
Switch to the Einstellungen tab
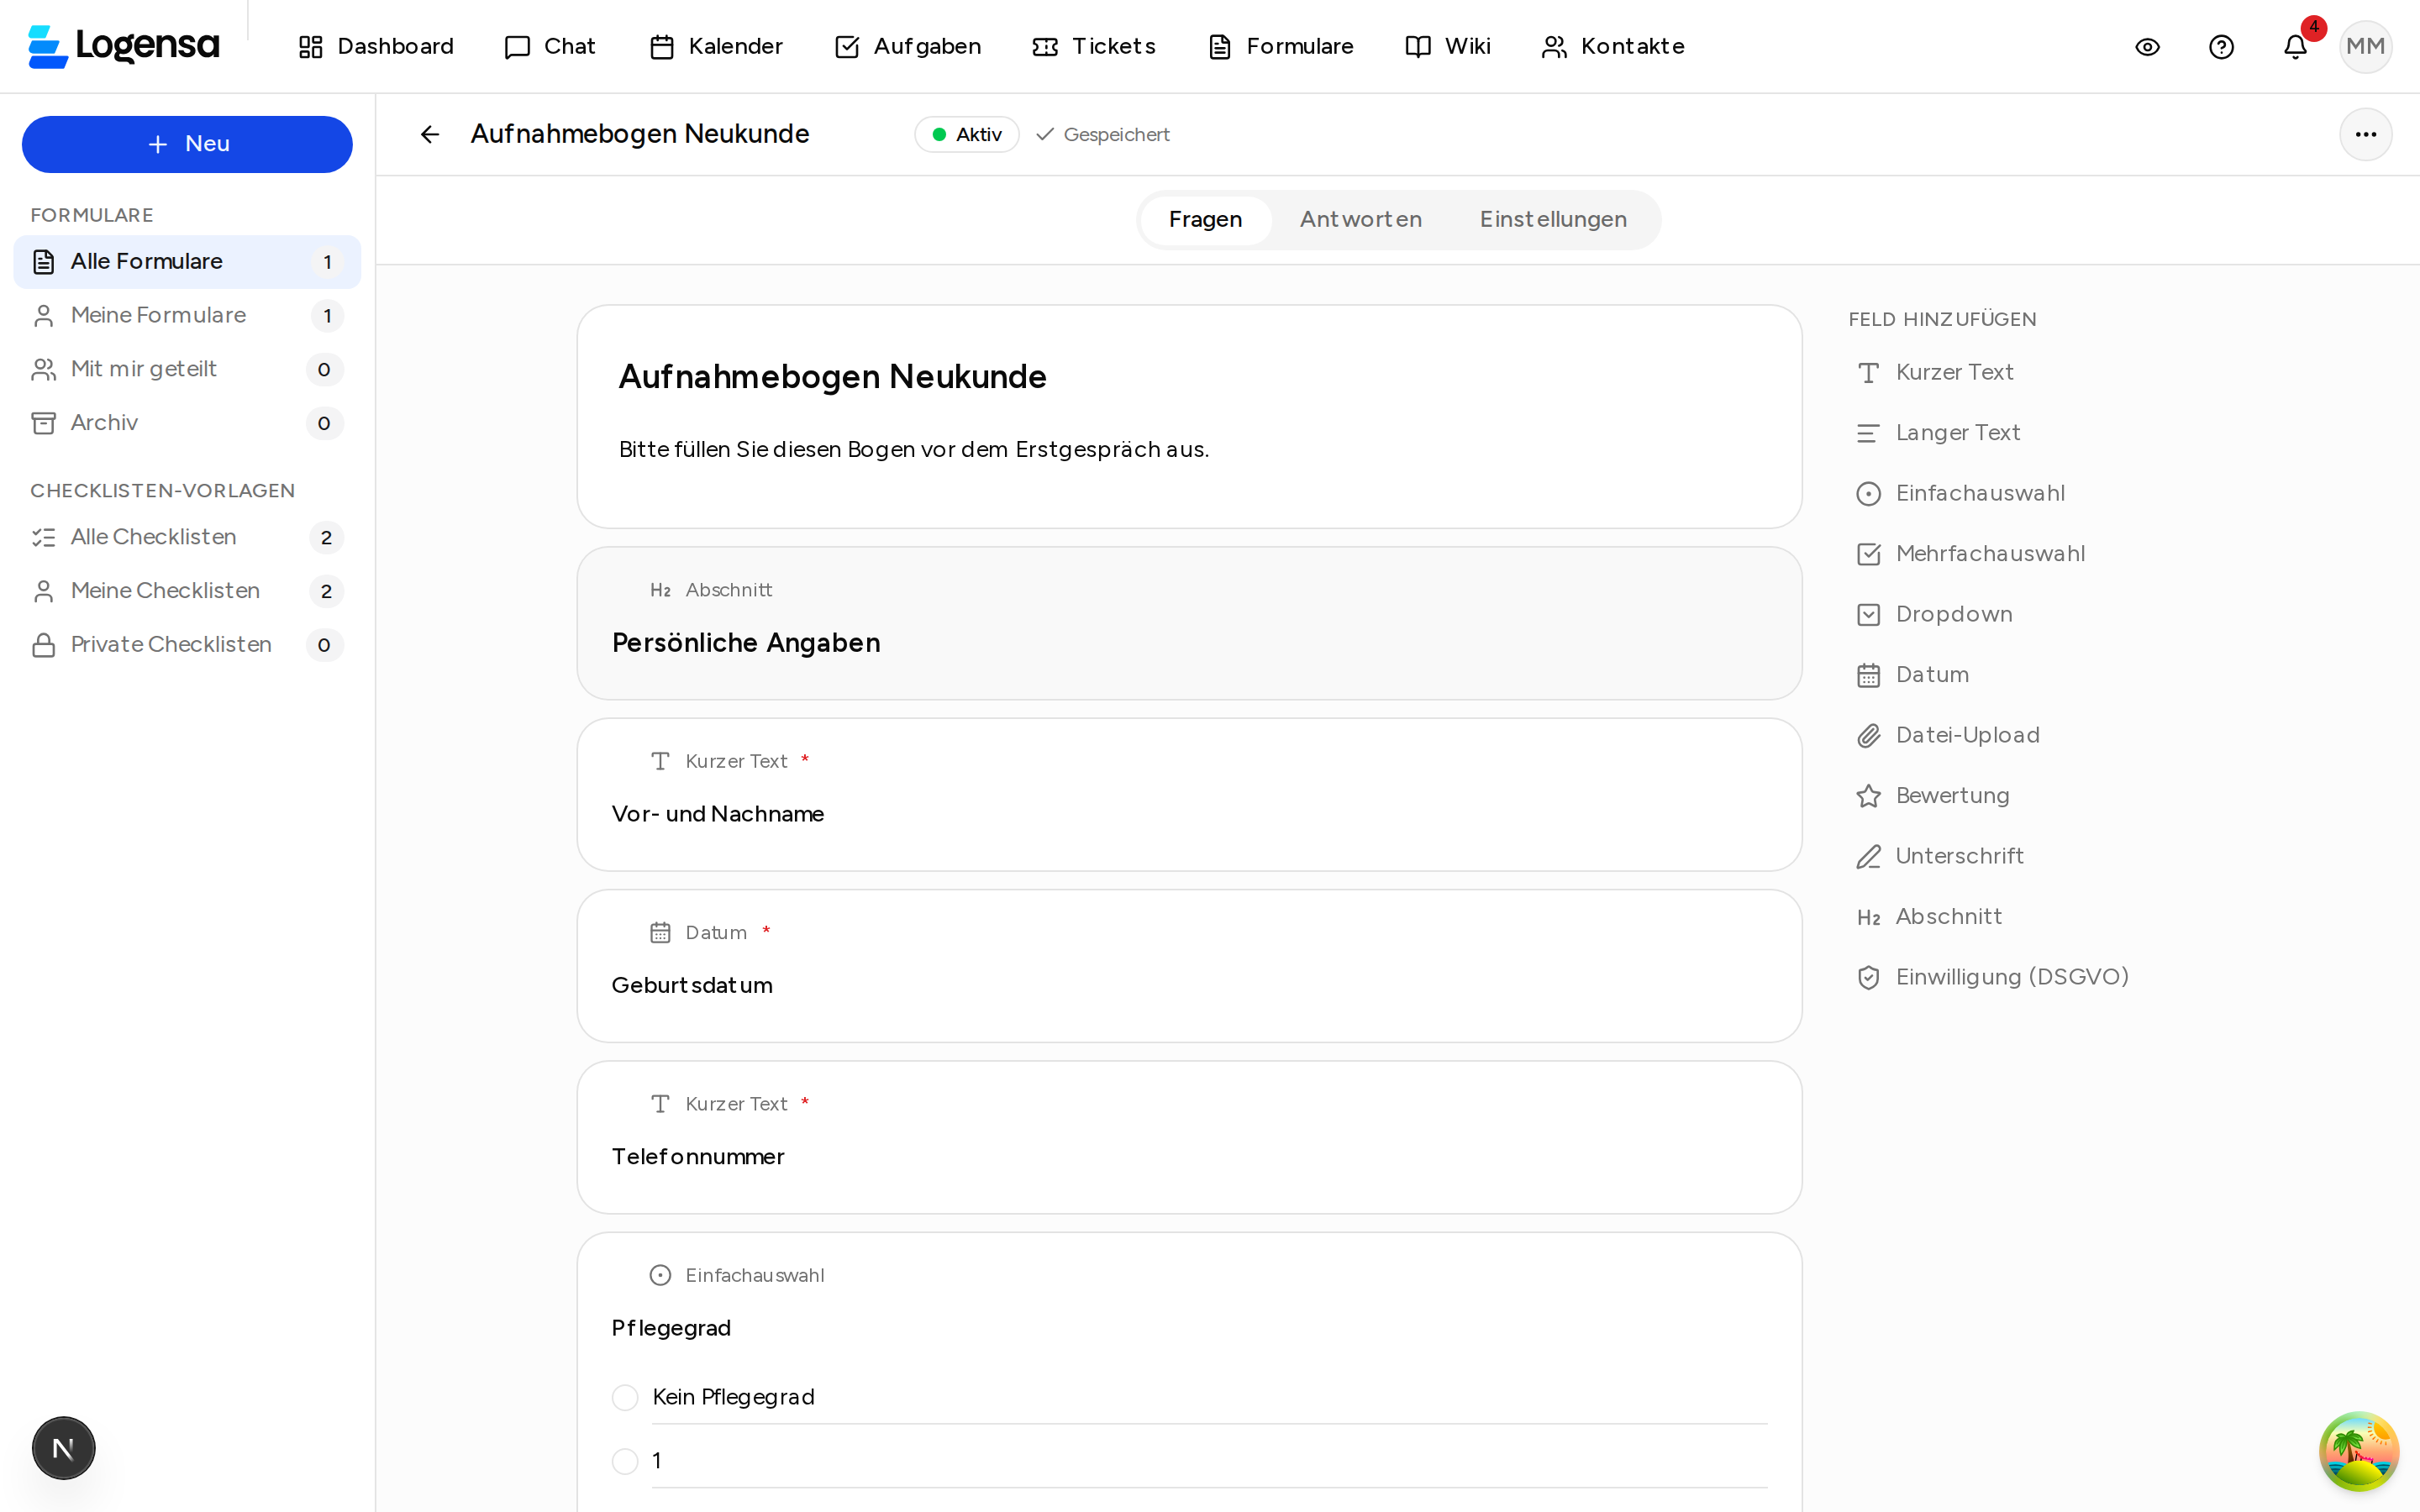pyautogui.click(x=1553, y=219)
